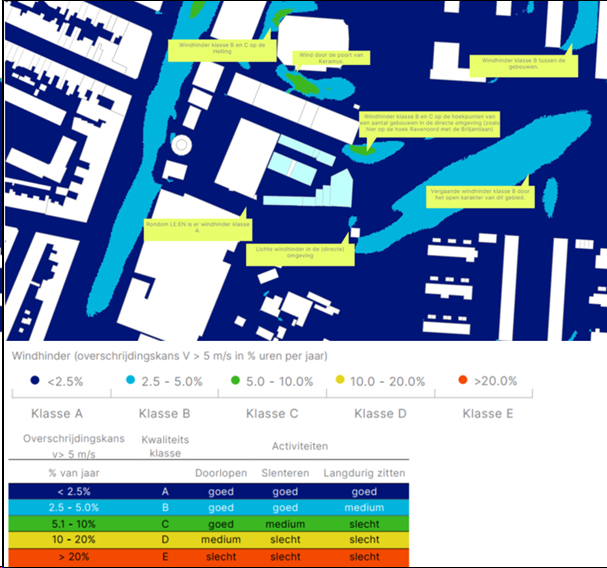This screenshot has height=568, width=607.
Task: Click the 'Overschrijdingskans v> 5 m/s' table header
Action: pos(74,446)
